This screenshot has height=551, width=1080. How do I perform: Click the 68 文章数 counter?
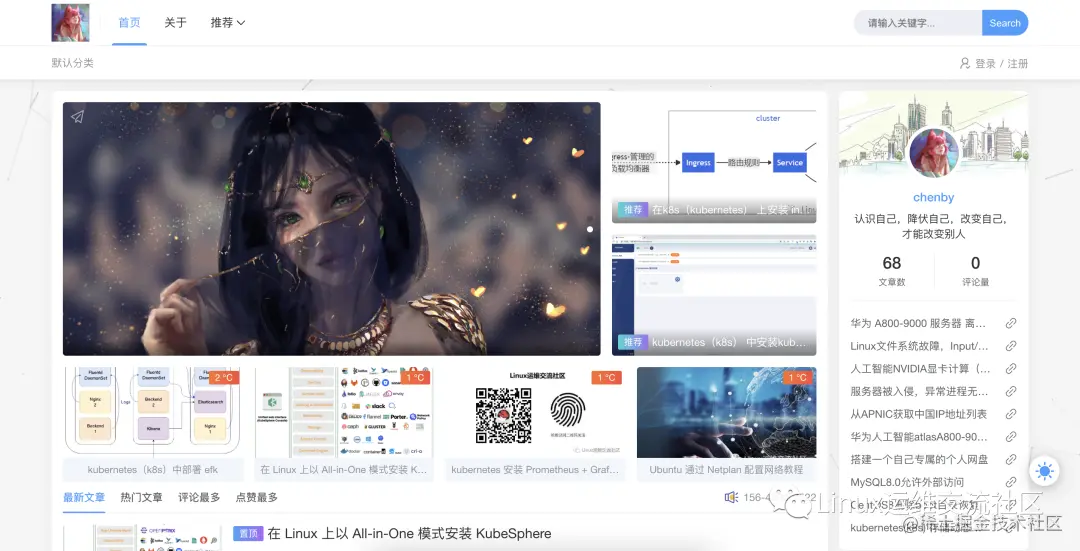pyautogui.click(x=891, y=271)
